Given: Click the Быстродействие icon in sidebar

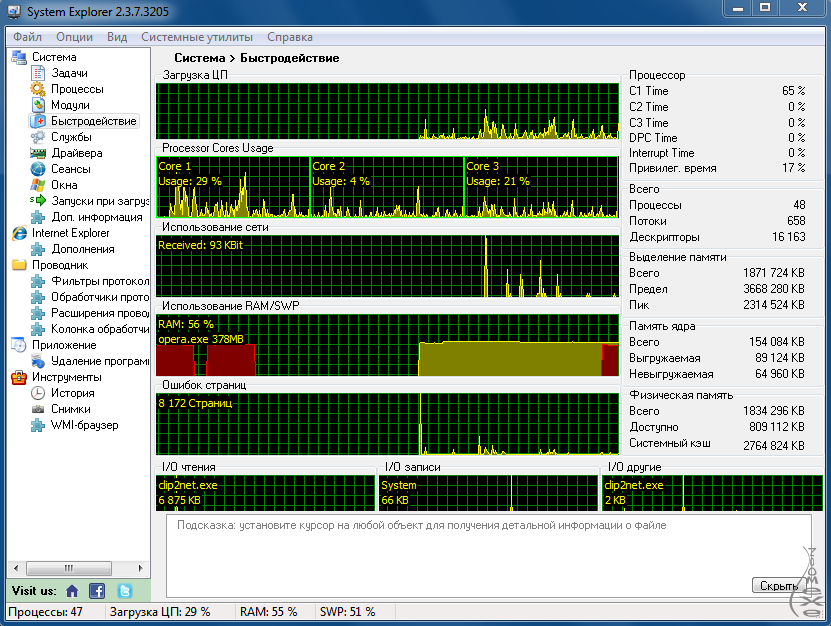Looking at the screenshot, I should (38, 121).
